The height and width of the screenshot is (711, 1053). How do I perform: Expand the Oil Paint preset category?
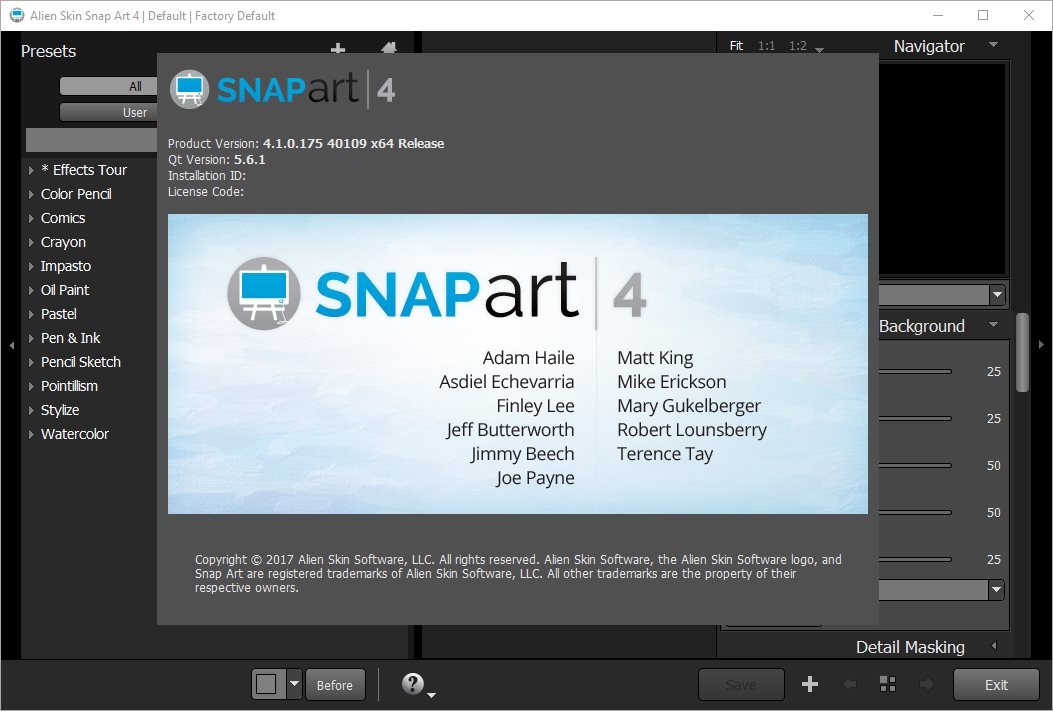tap(65, 290)
